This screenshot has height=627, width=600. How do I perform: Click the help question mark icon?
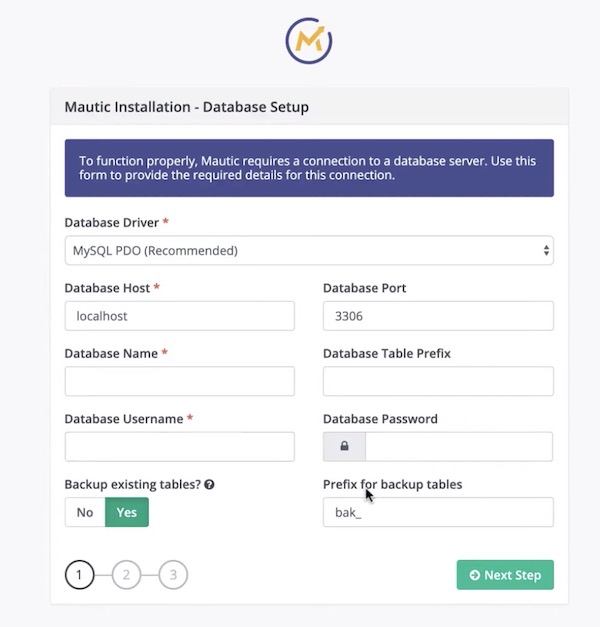click(x=209, y=484)
